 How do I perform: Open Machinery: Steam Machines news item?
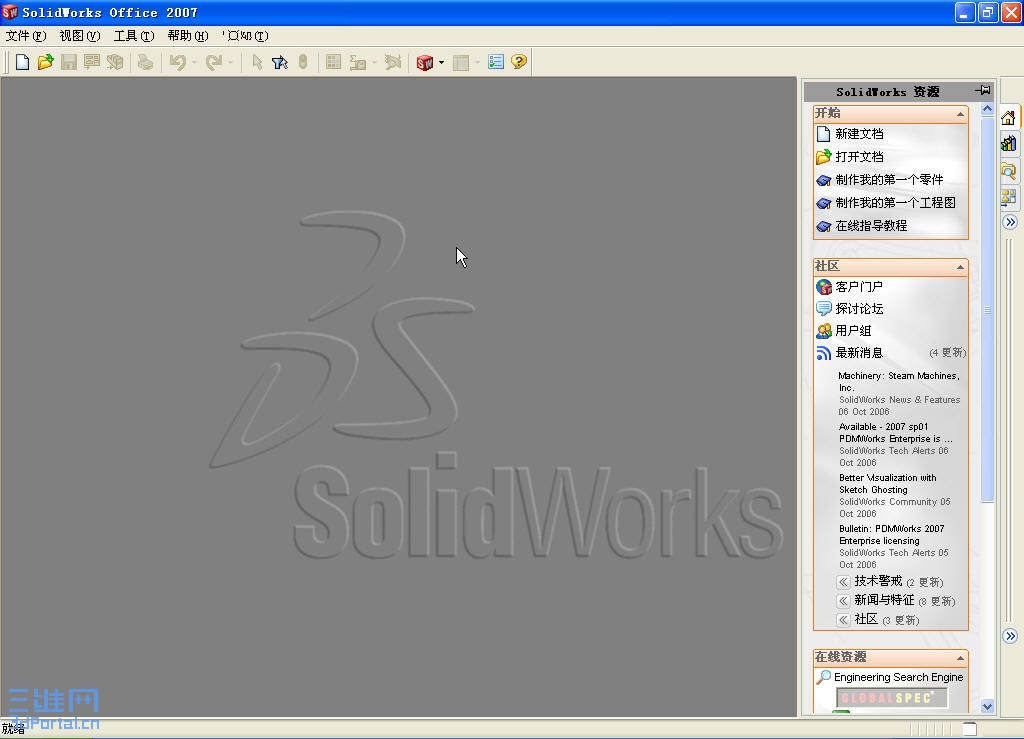click(899, 381)
